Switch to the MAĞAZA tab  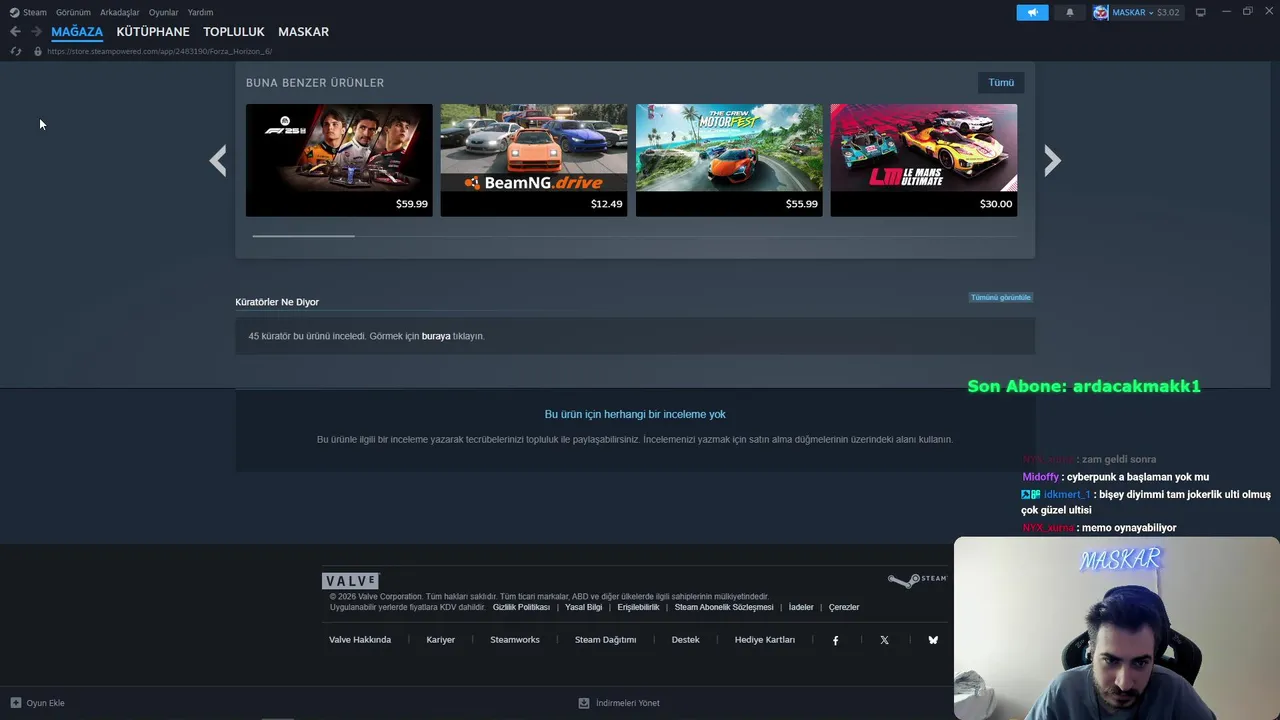pos(77,32)
